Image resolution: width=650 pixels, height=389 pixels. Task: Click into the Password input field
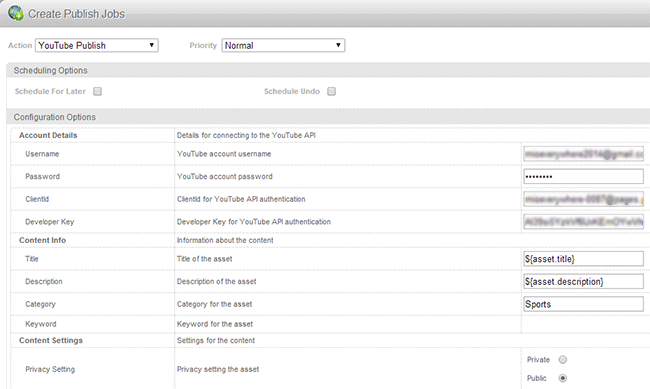(584, 176)
